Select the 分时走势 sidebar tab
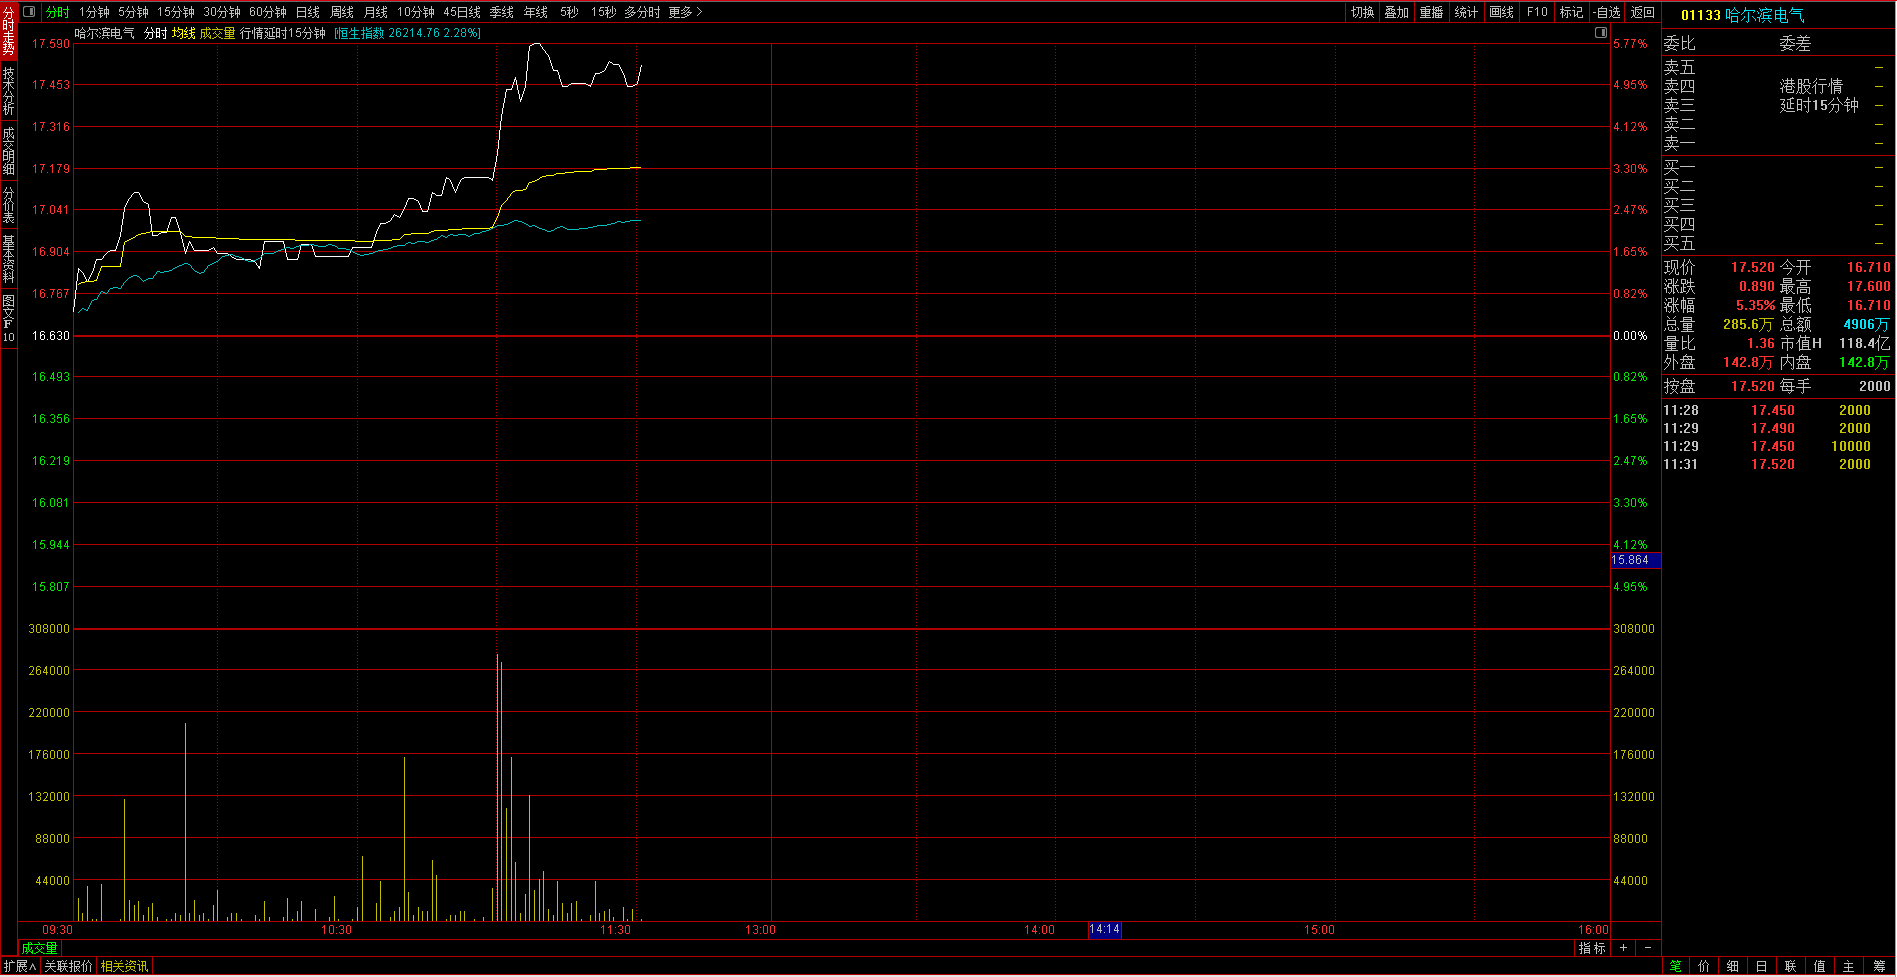The image size is (1897, 977). [x=8, y=32]
